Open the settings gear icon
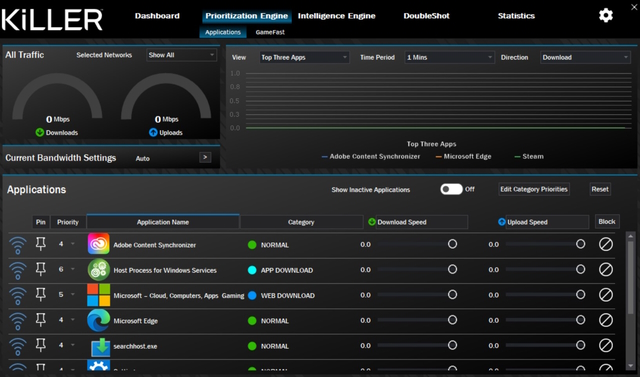640x377 pixels. point(606,16)
